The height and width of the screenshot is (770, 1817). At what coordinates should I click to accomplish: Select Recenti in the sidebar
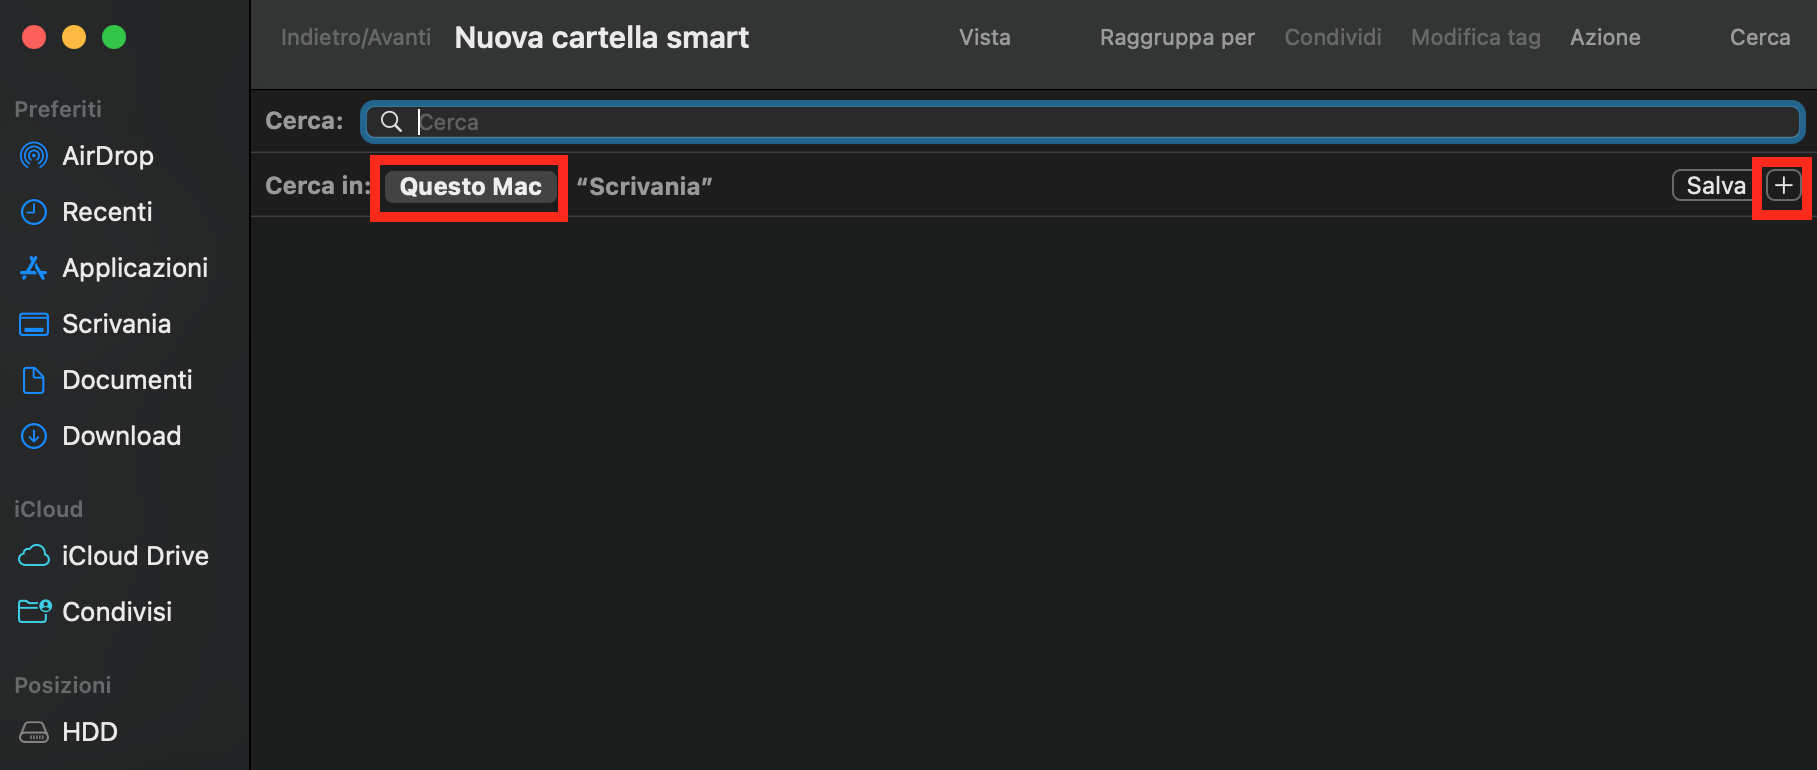pos(105,211)
